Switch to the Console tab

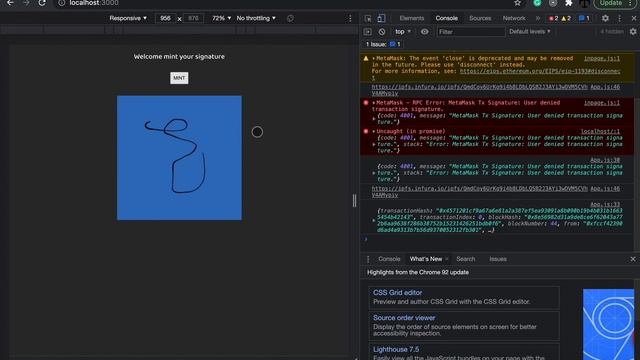coord(447,18)
